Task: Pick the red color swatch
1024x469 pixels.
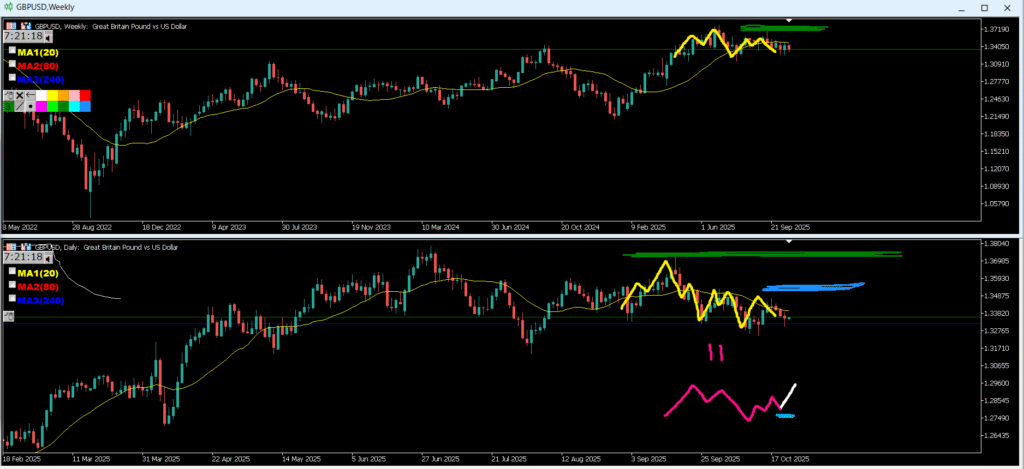Action: (x=85, y=94)
